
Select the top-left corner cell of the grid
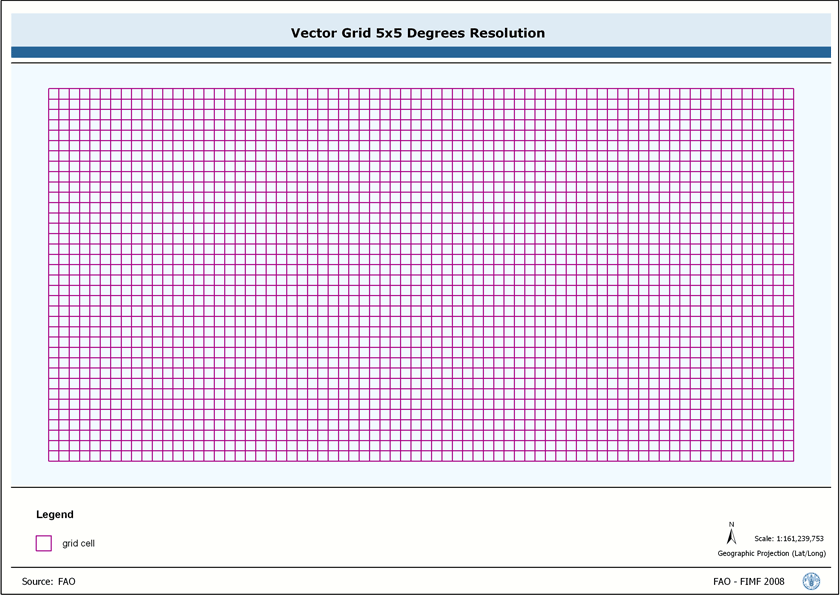(x=54, y=94)
